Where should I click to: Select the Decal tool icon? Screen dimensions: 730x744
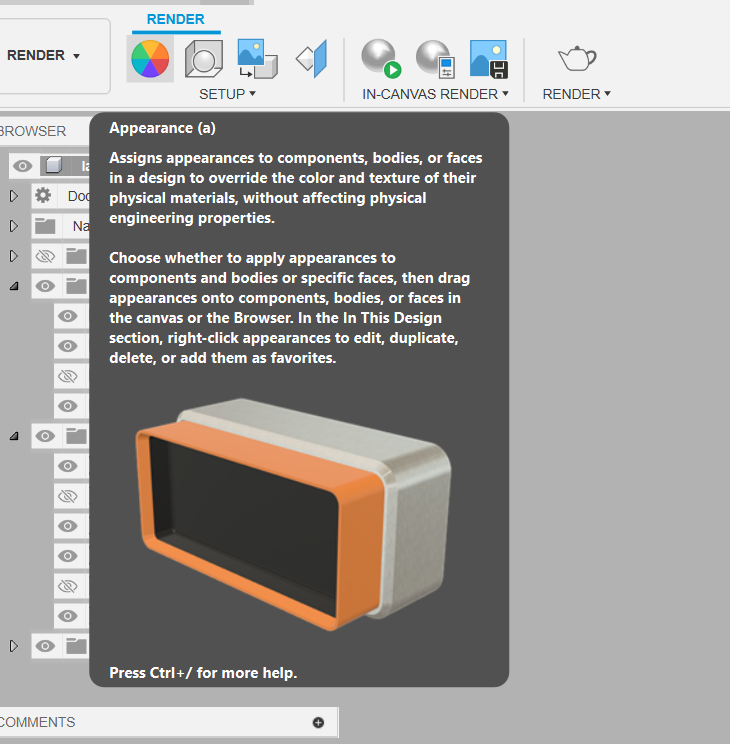click(x=257, y=59)
